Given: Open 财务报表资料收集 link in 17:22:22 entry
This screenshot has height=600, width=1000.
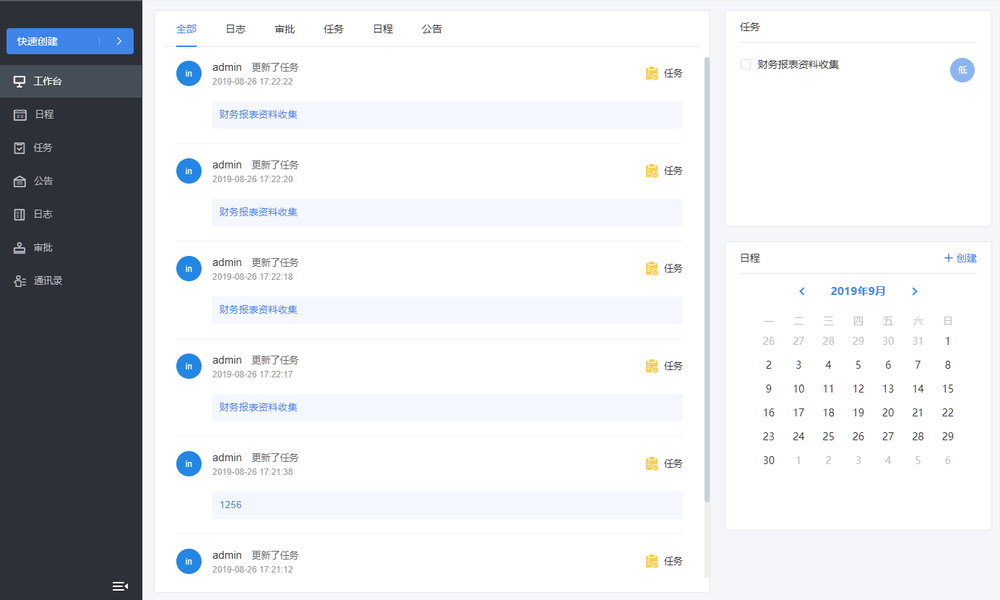Looking at the screenshot, I should pyautogui.click(x=258, y=115).
